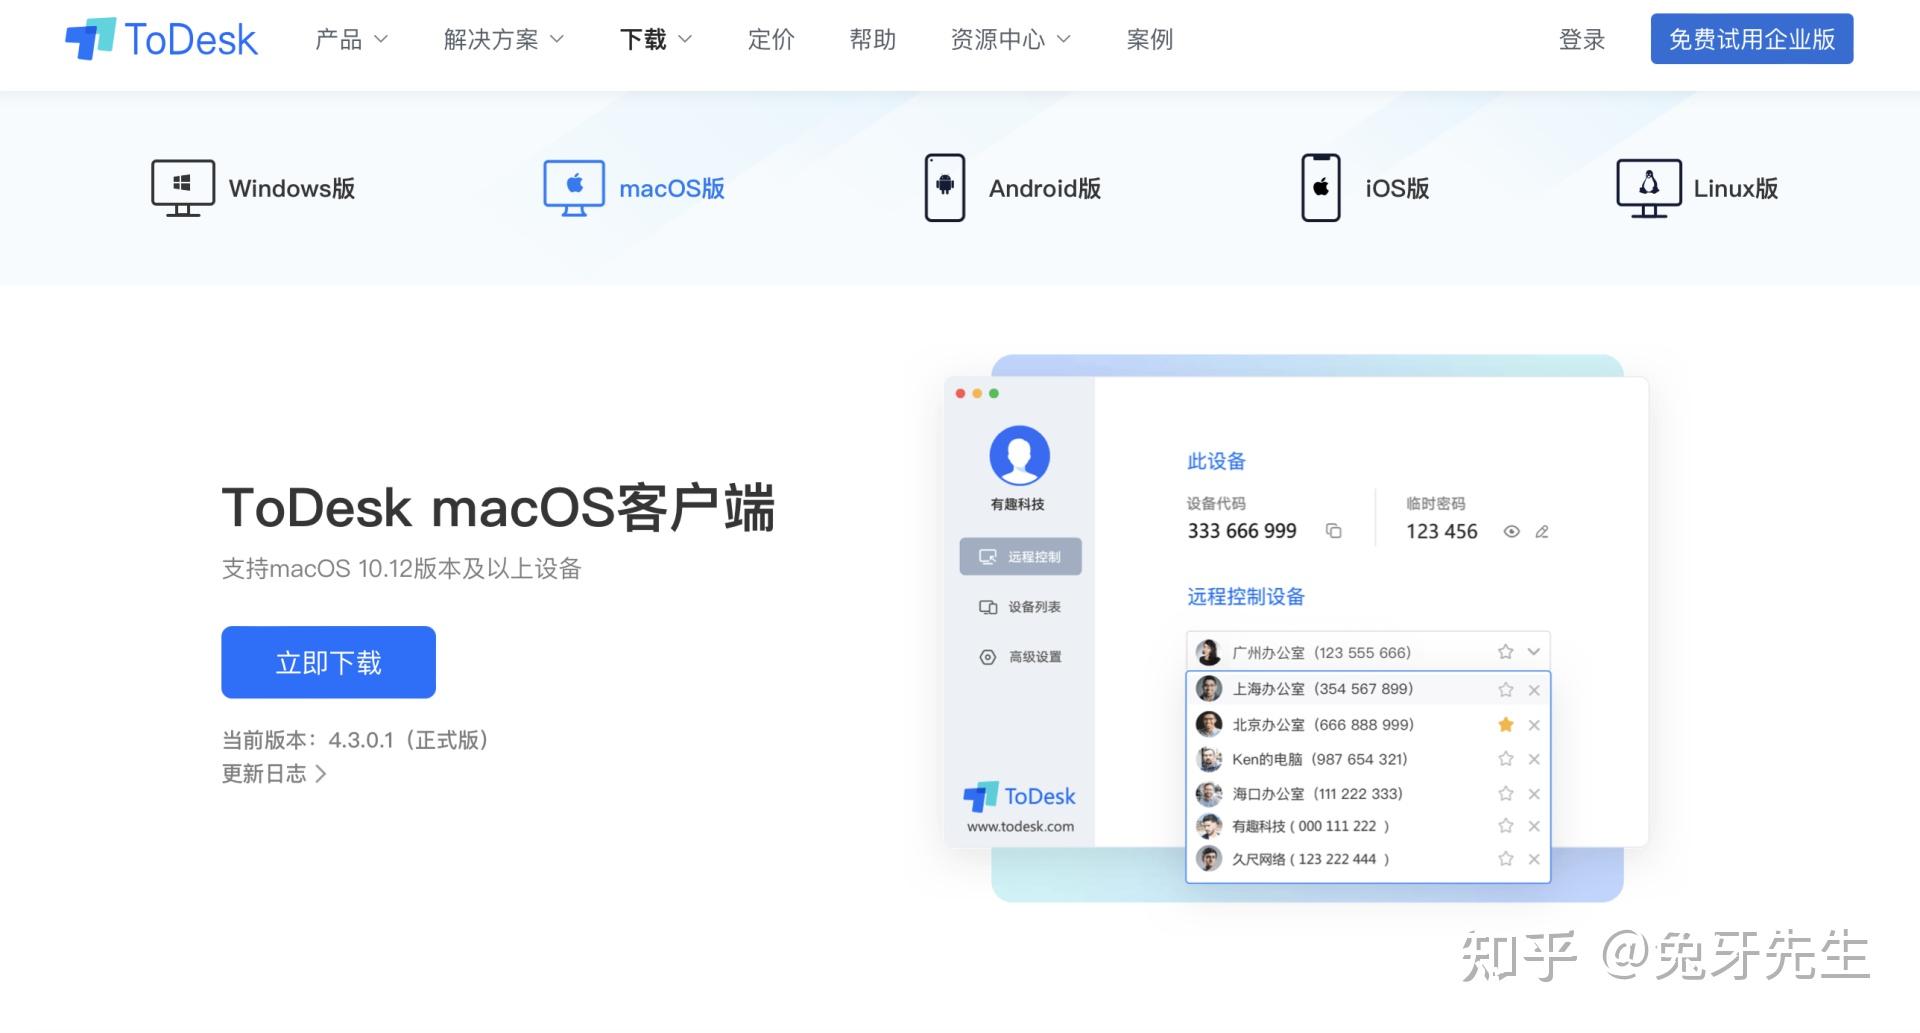Screen dimensions: 1920x1033
Task: Open 高级设置 in app sidebar
Action: point(1020,657)
